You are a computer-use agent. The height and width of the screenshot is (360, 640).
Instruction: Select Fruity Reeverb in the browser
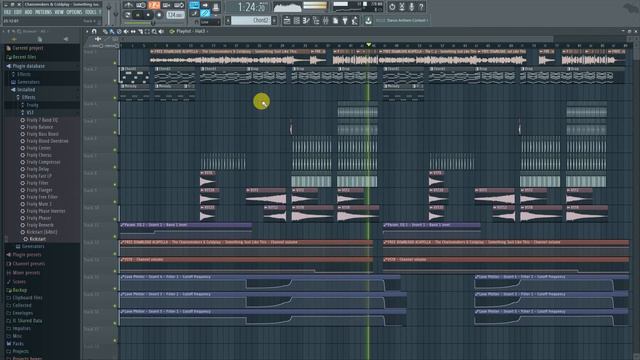[x=40, y=225]
